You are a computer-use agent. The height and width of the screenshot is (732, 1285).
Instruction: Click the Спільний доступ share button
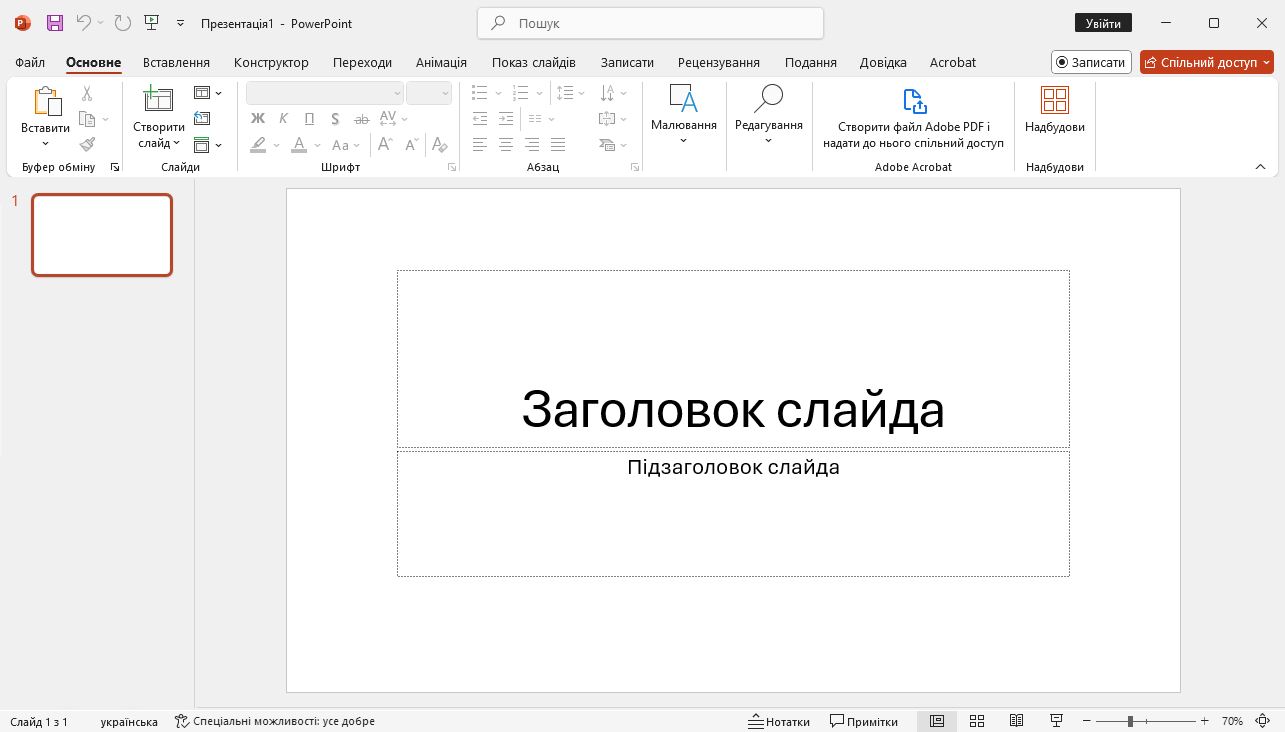(1206, 62)
